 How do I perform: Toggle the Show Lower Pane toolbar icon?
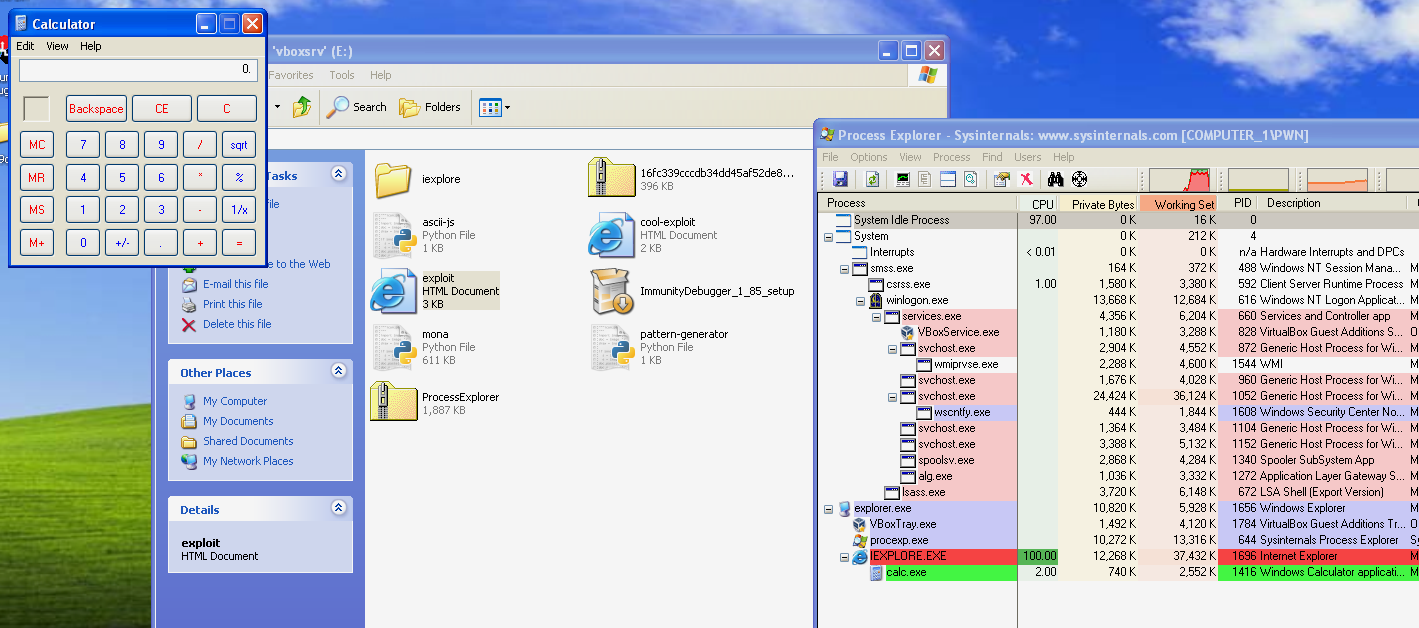(x=947, y=179)
